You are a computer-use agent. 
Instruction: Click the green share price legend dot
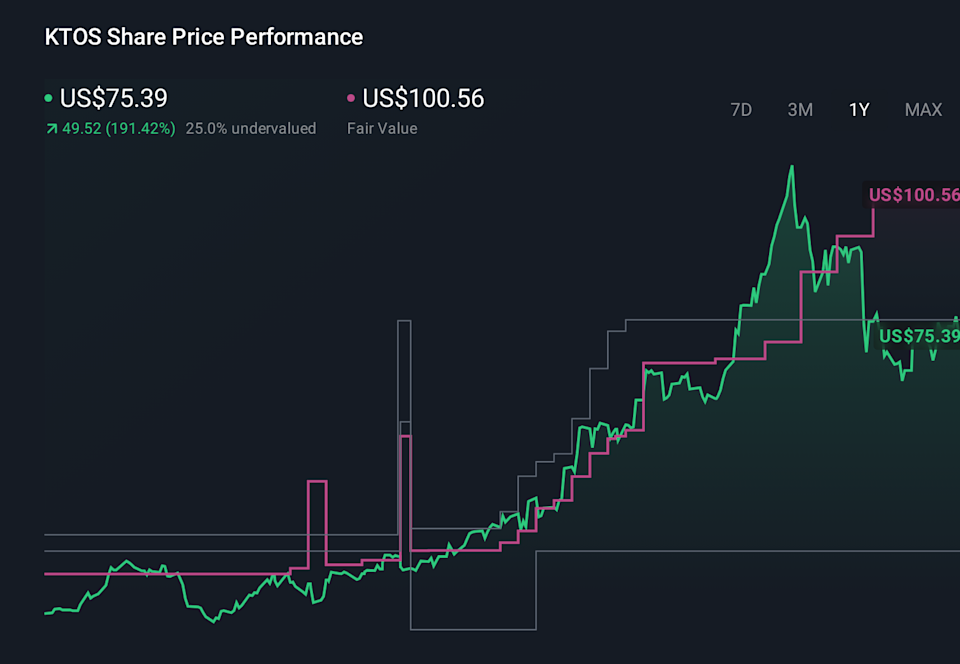click(47, 98)
